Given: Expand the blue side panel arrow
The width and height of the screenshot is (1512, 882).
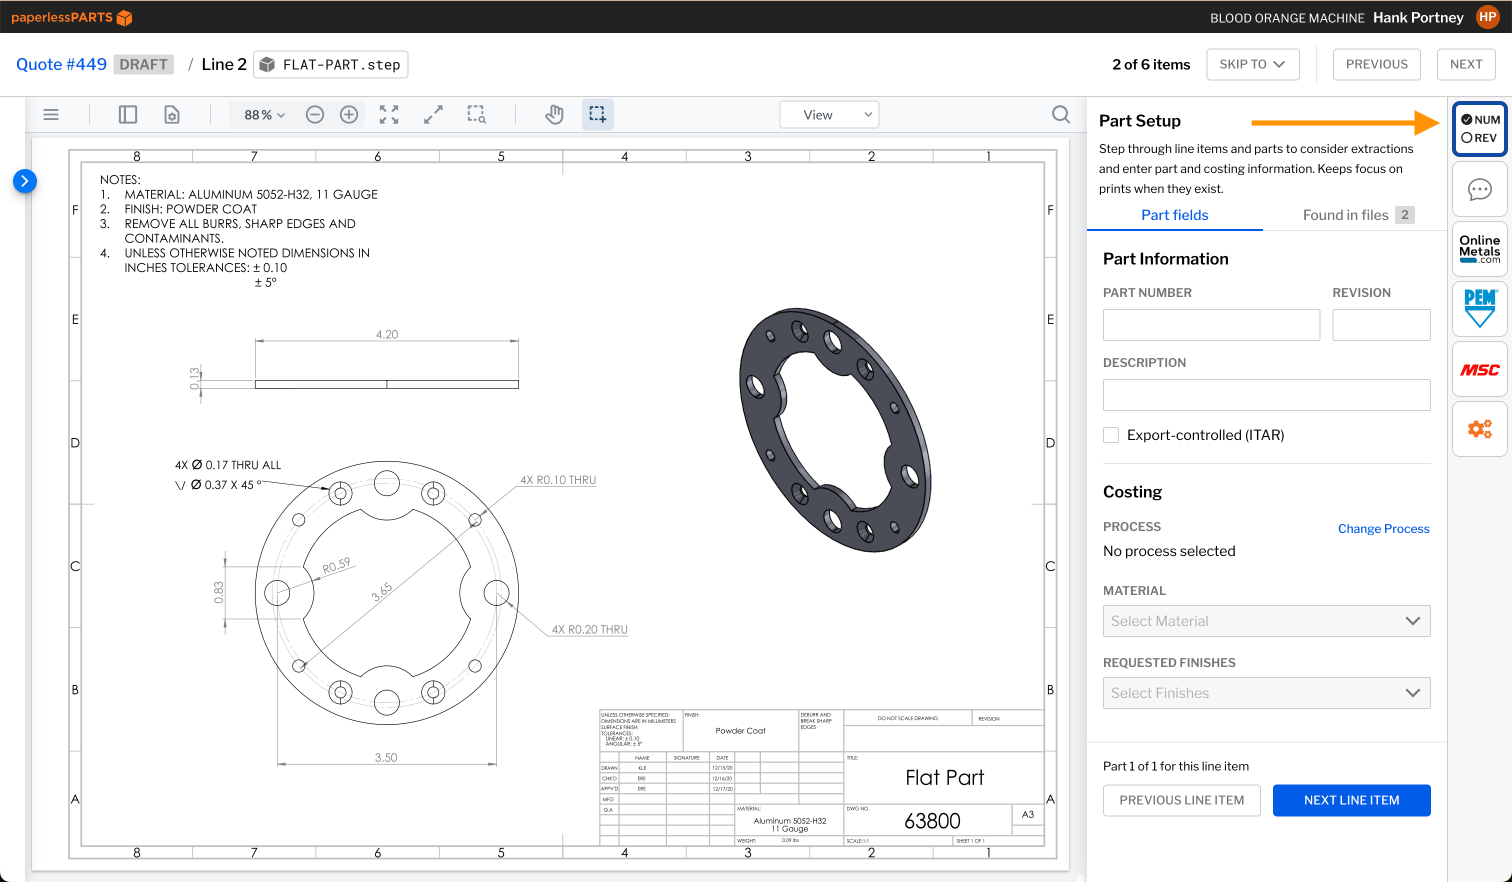Looking at the screenshot, I should 25,181.
